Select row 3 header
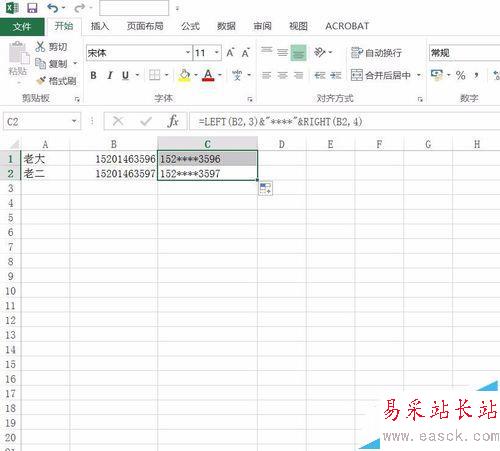This screenshot has height=451, width=500. (x=10, y=188)
